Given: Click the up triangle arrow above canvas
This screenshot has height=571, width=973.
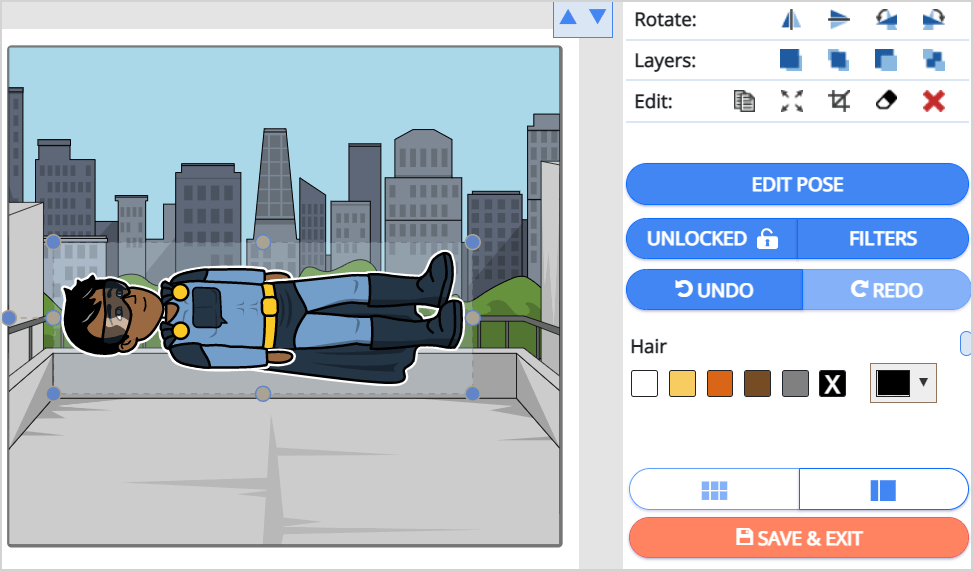Looking at the screenshot, I should (x=568, y=17).
